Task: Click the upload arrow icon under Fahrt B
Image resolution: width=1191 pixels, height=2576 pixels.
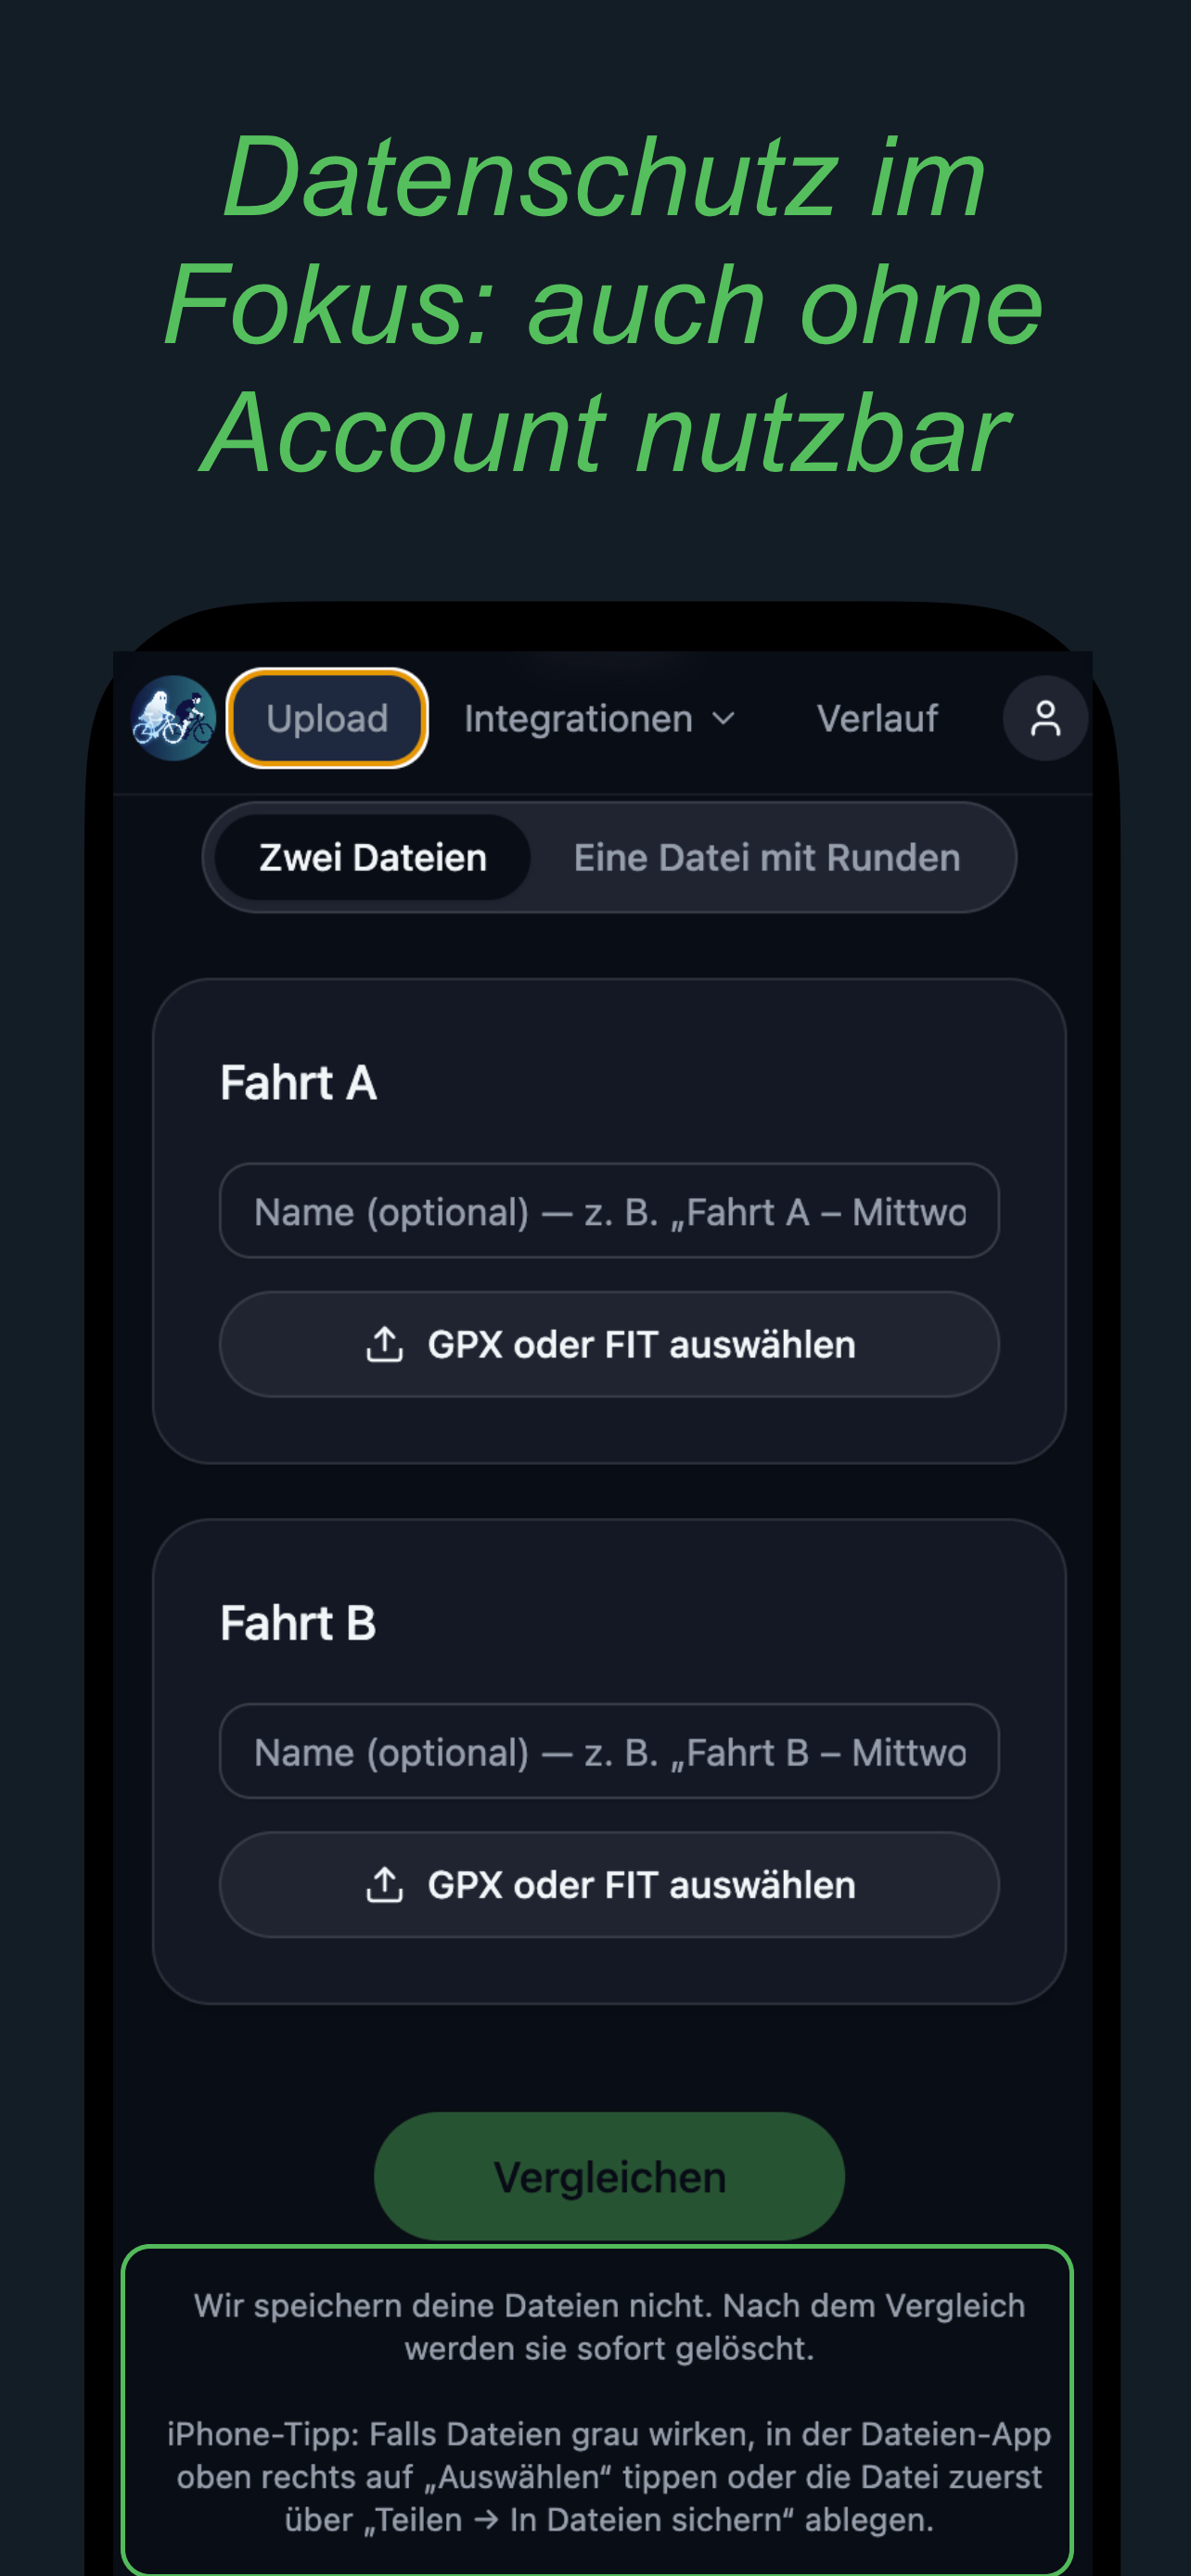Action: (384, 1884)
